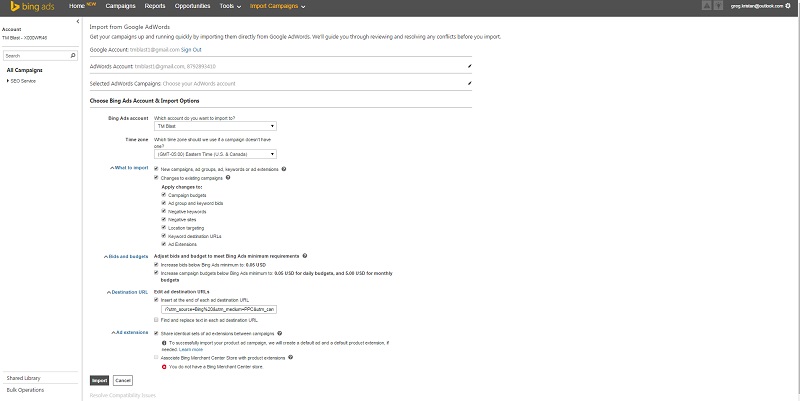Screen dimensions: 800x401
Task: Toggle Increase campaign budgets below minimum checkbox
Action: pyautogui.click(x=157, y=273)
